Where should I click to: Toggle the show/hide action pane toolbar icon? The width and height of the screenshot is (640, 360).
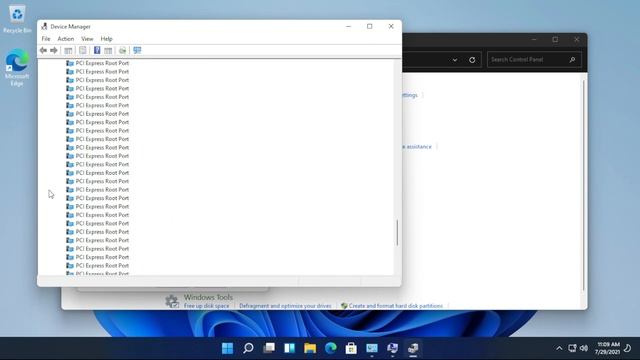108,50
